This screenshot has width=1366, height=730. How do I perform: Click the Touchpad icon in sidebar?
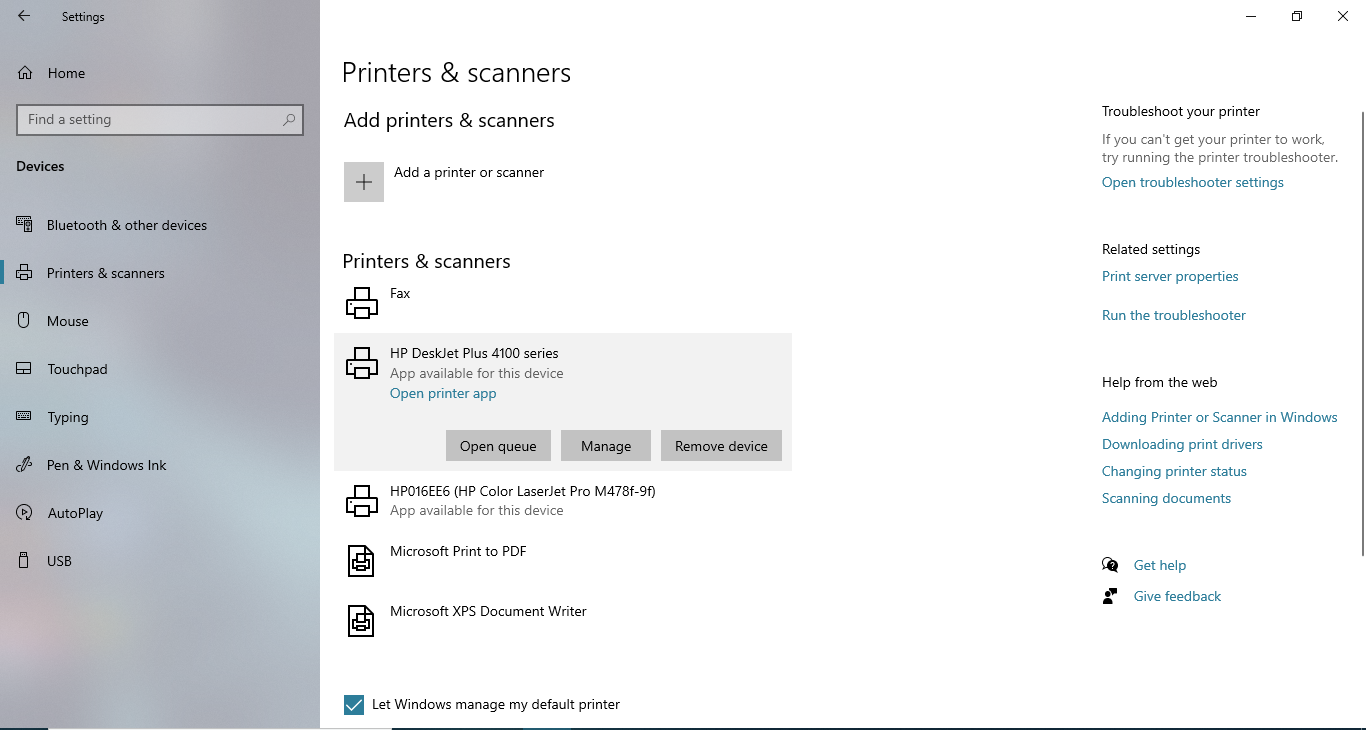[x=25, y=369]
